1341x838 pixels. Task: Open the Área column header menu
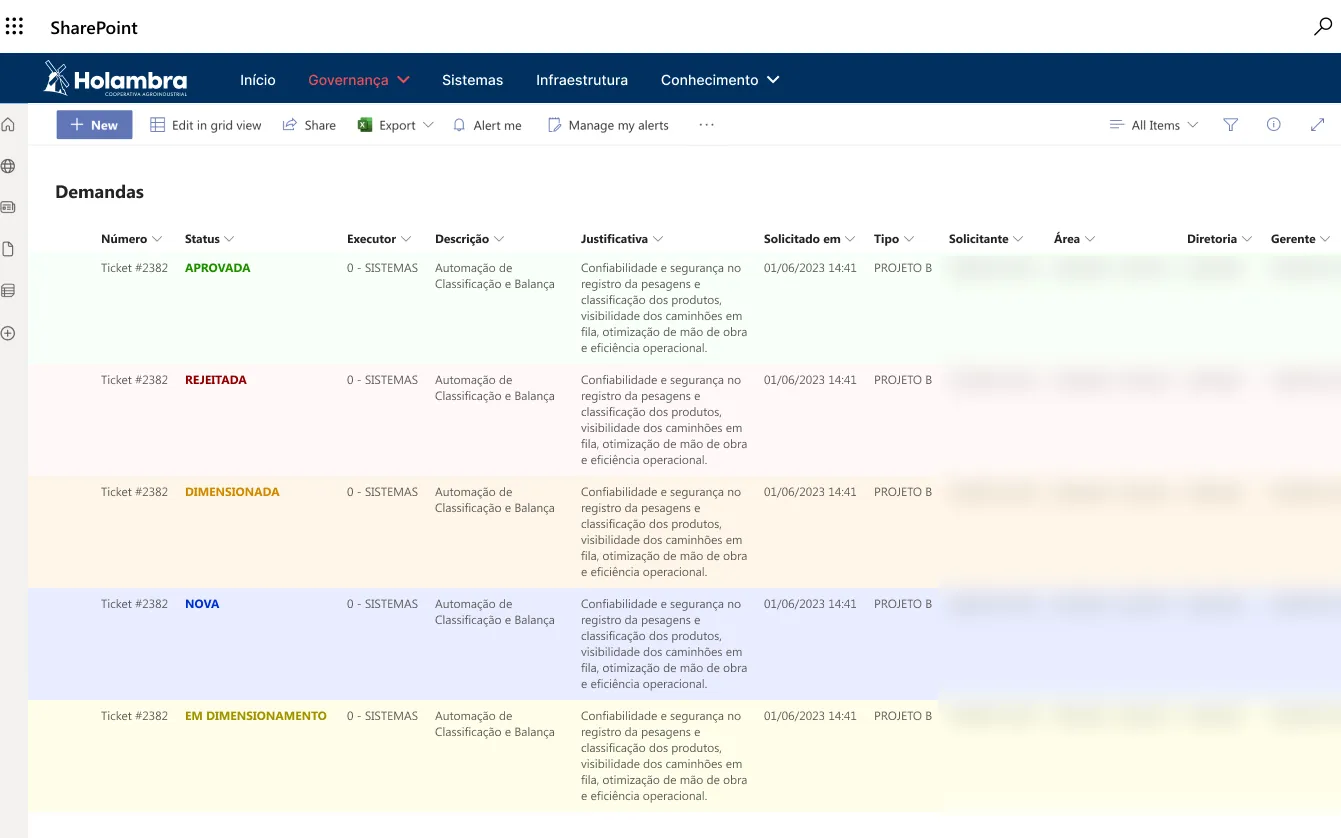coord(1075,239)
